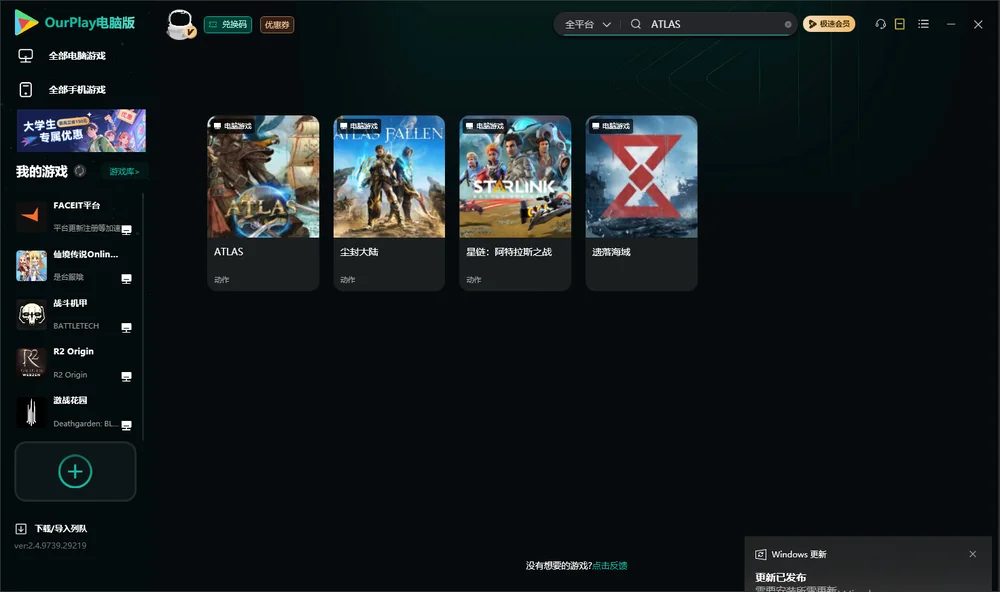Click the search magnifier icon

(636, 24)
